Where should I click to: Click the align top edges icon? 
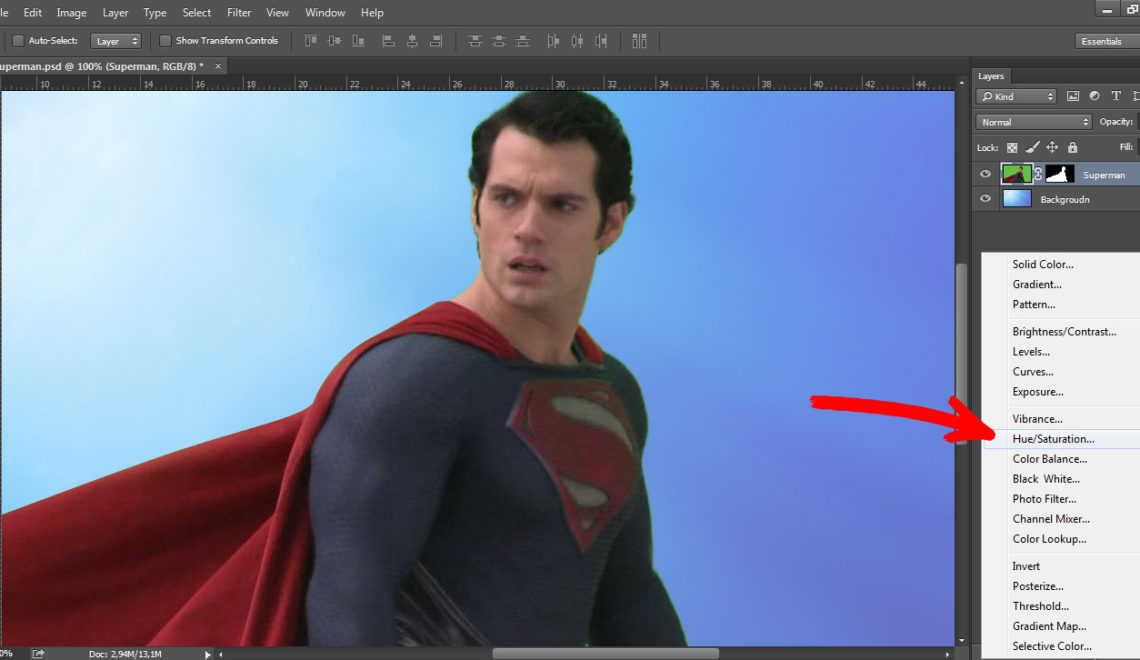310,41
